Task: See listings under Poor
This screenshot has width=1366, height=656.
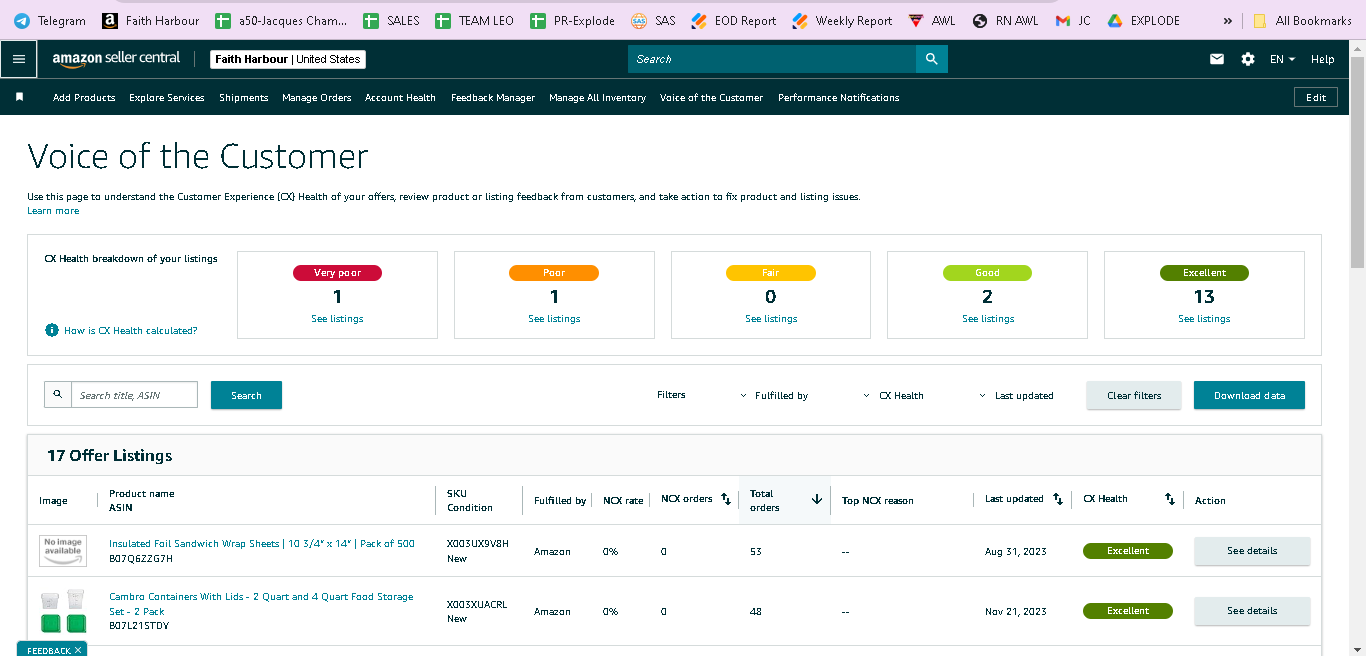Action: pyautogui.click(x=554, y=319)
